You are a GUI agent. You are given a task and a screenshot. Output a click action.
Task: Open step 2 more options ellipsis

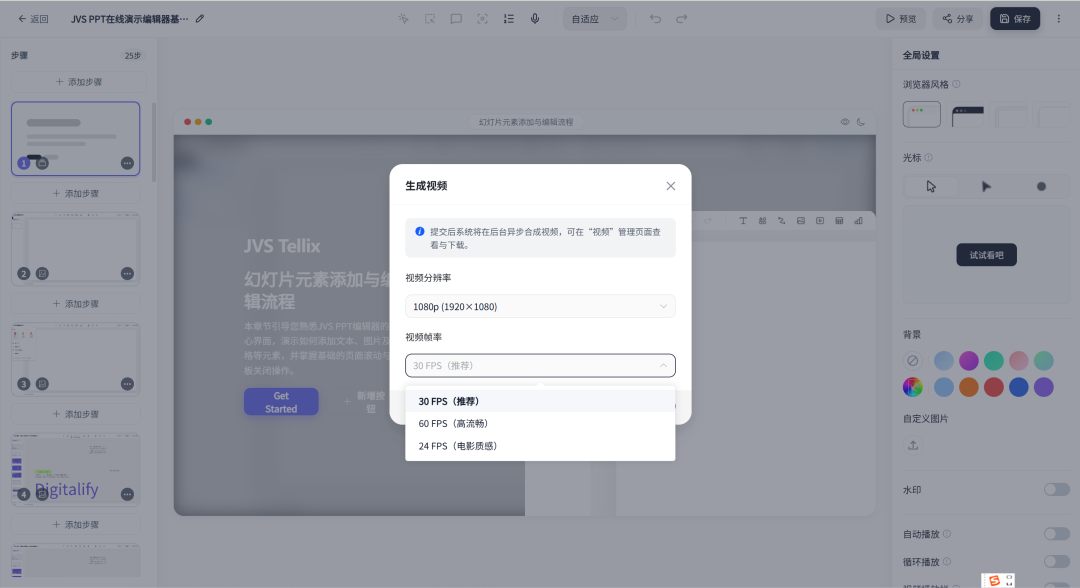127,273
